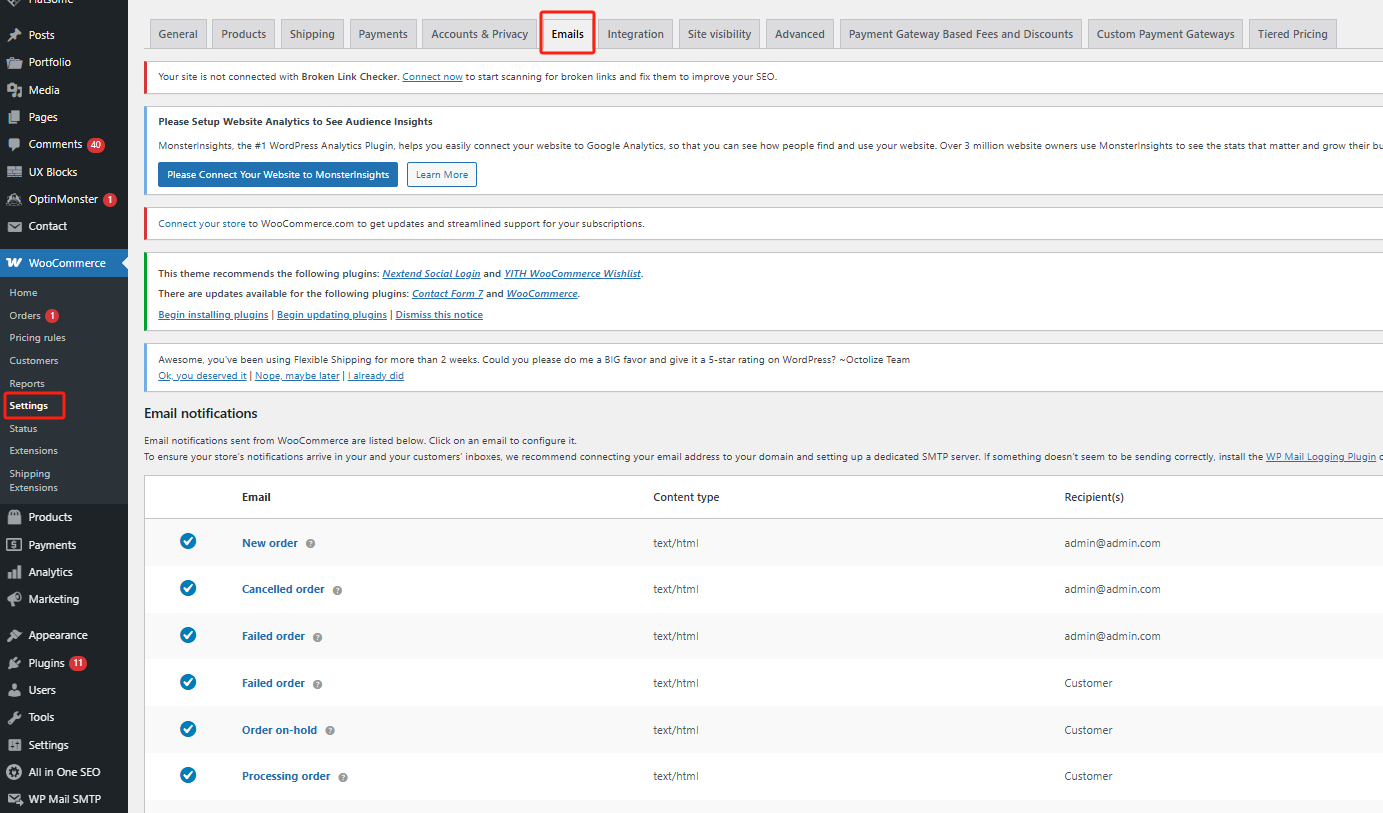Click the Marketing megaphone icon

(x=14, y=599)
